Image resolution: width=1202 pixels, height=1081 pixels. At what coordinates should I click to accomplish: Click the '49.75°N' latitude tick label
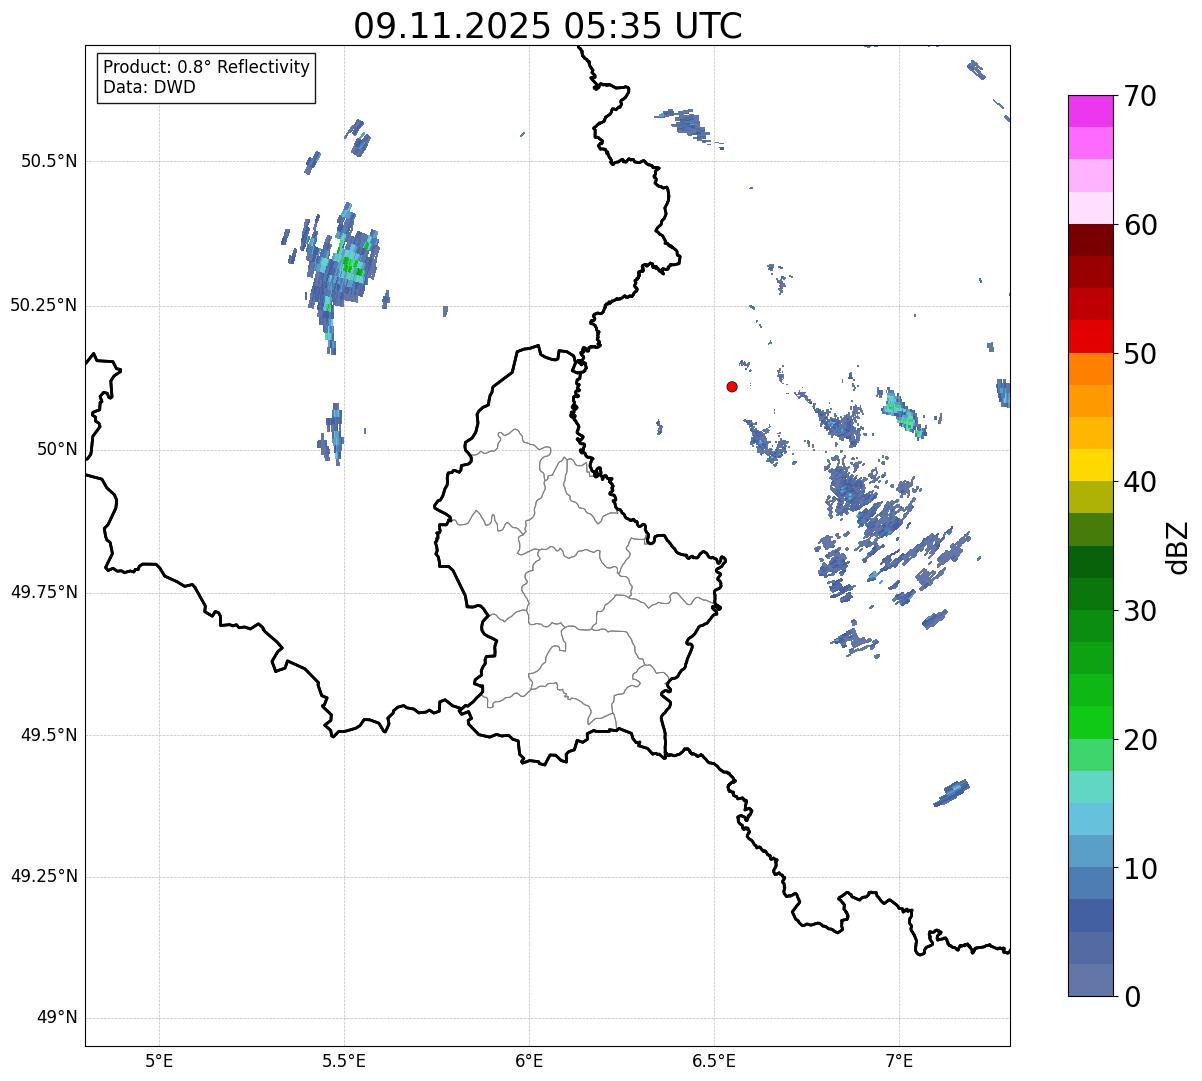click(x=44, y=592)
